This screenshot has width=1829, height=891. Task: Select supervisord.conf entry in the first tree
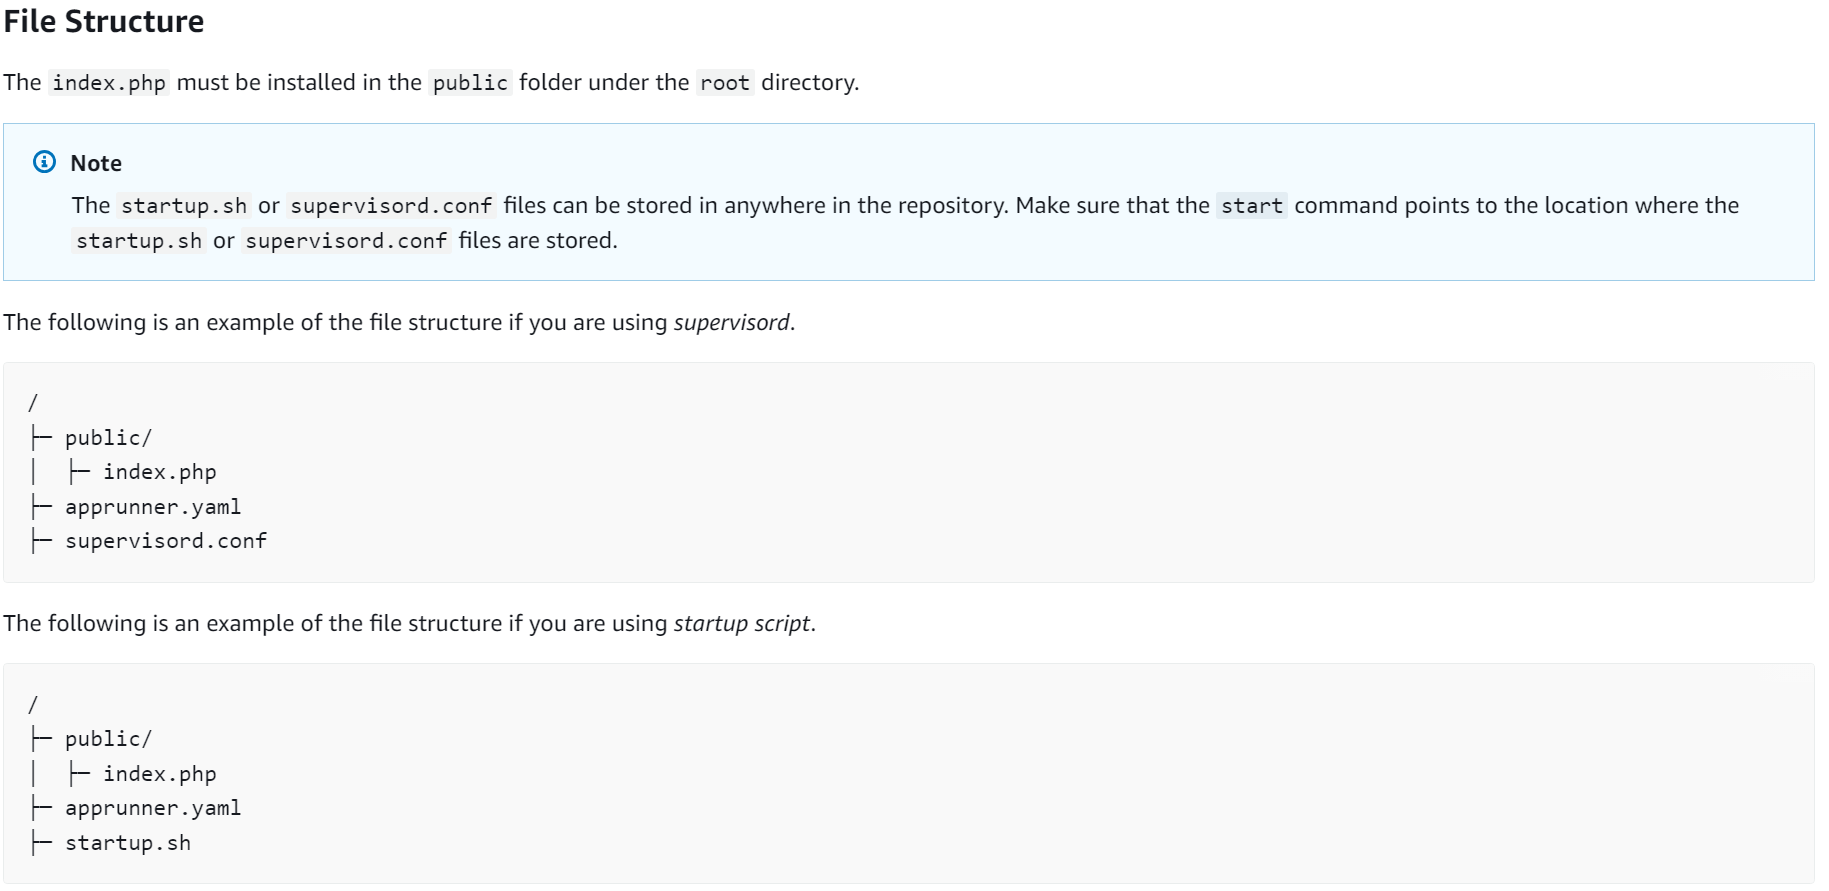click(166, 541)
